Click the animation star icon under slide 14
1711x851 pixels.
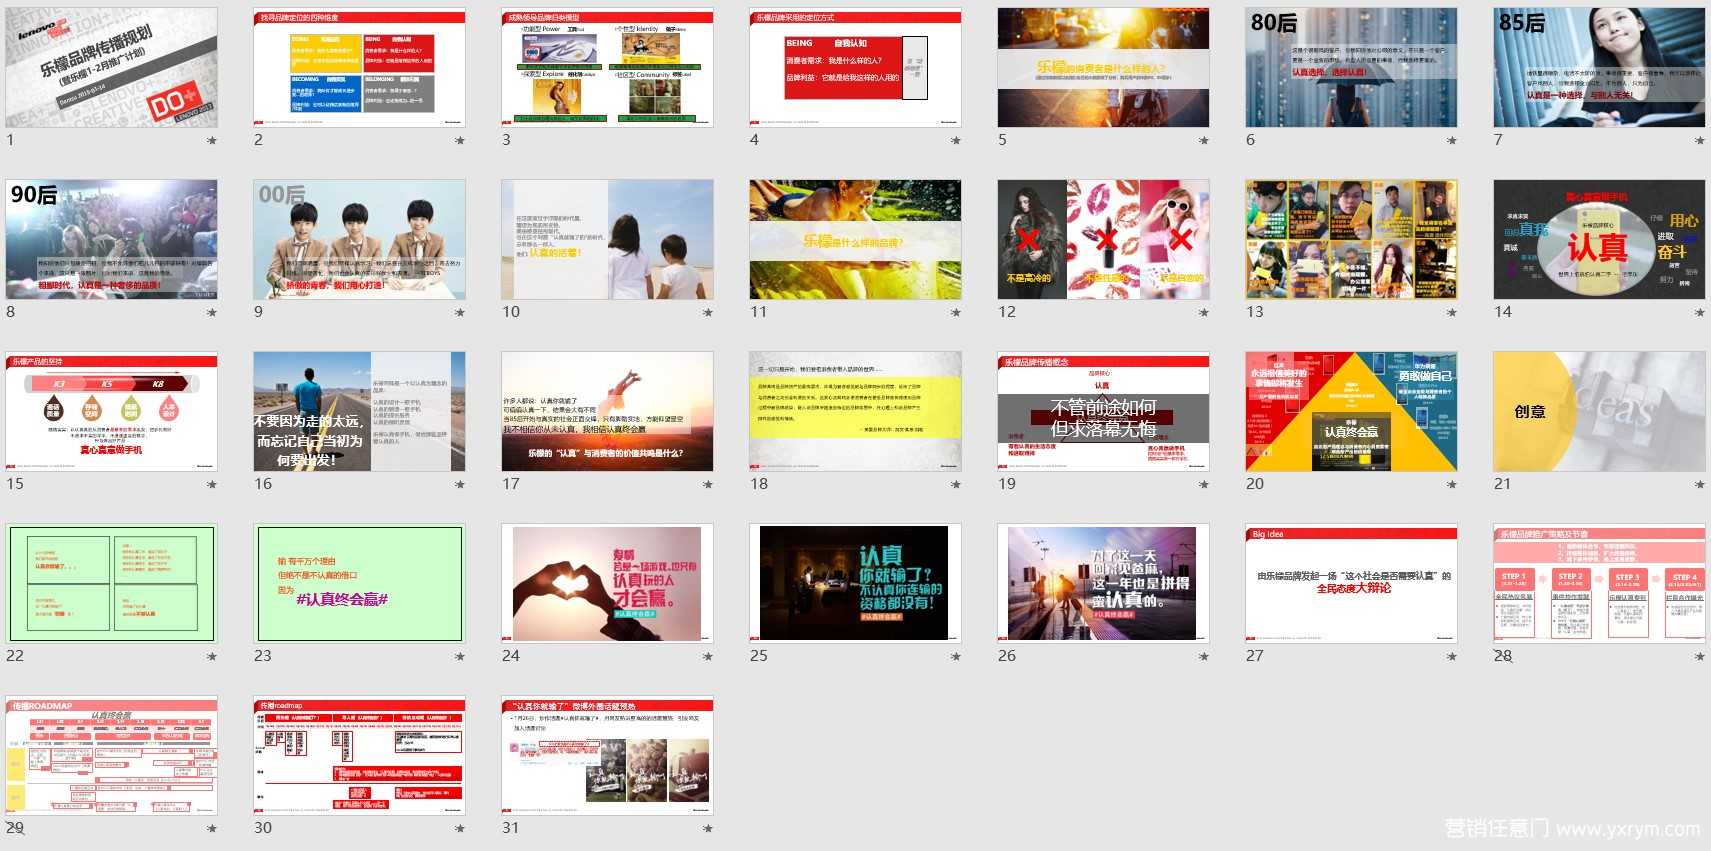tap(1700, 313)
